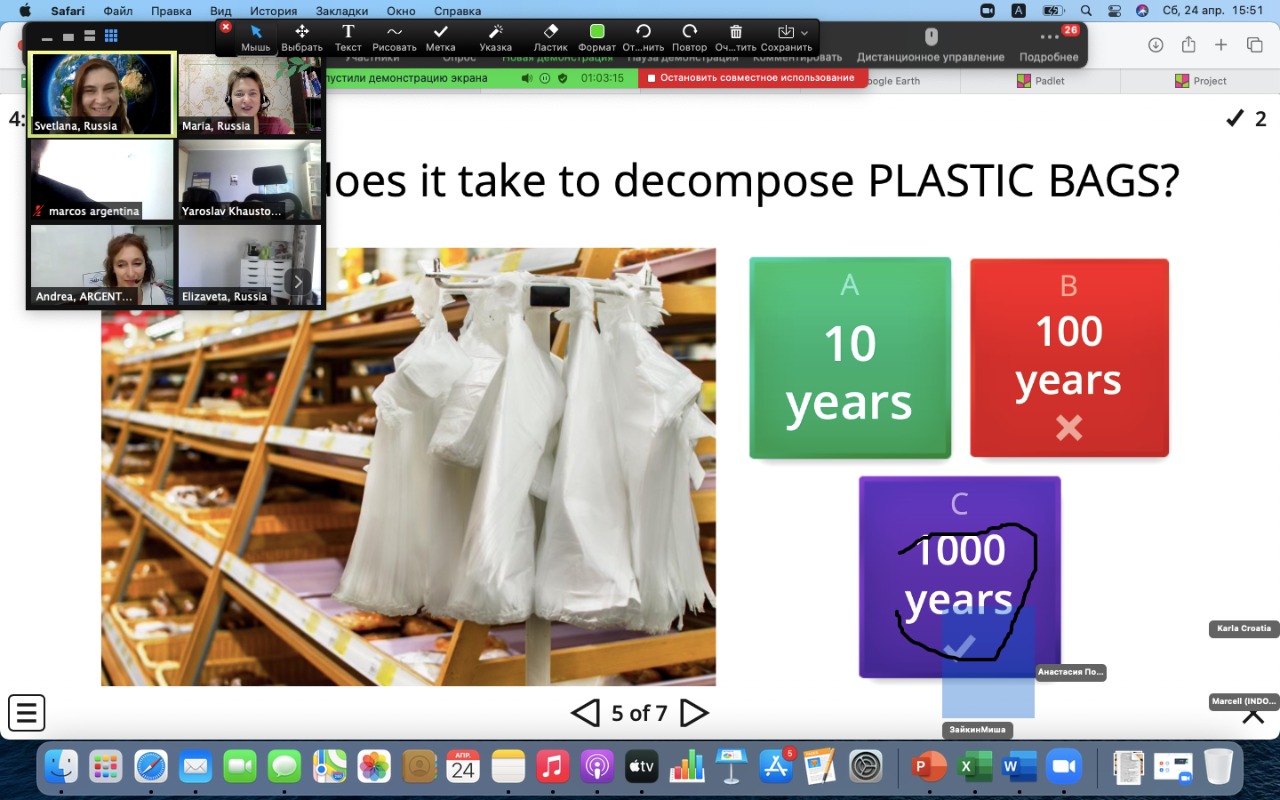
Task: Expand the Сохранить dropdown arrow
Action: [804, 33]
